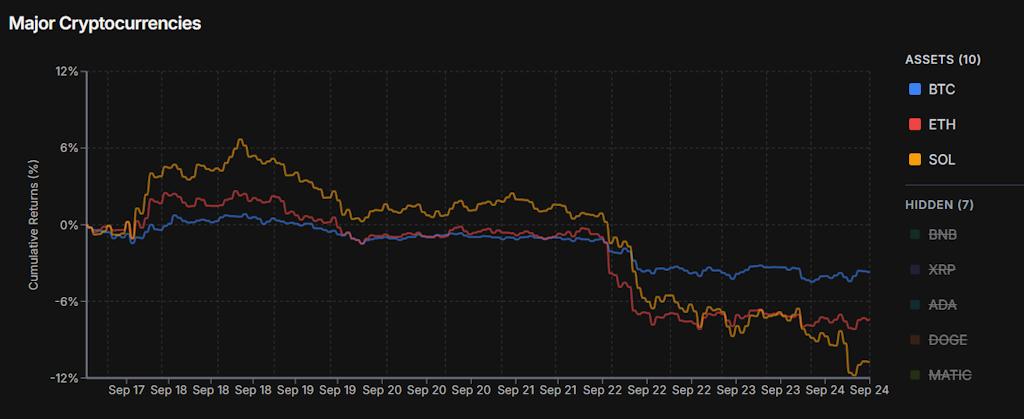
Task: Click the blue BTC color swatch
Action: (914, 90)
